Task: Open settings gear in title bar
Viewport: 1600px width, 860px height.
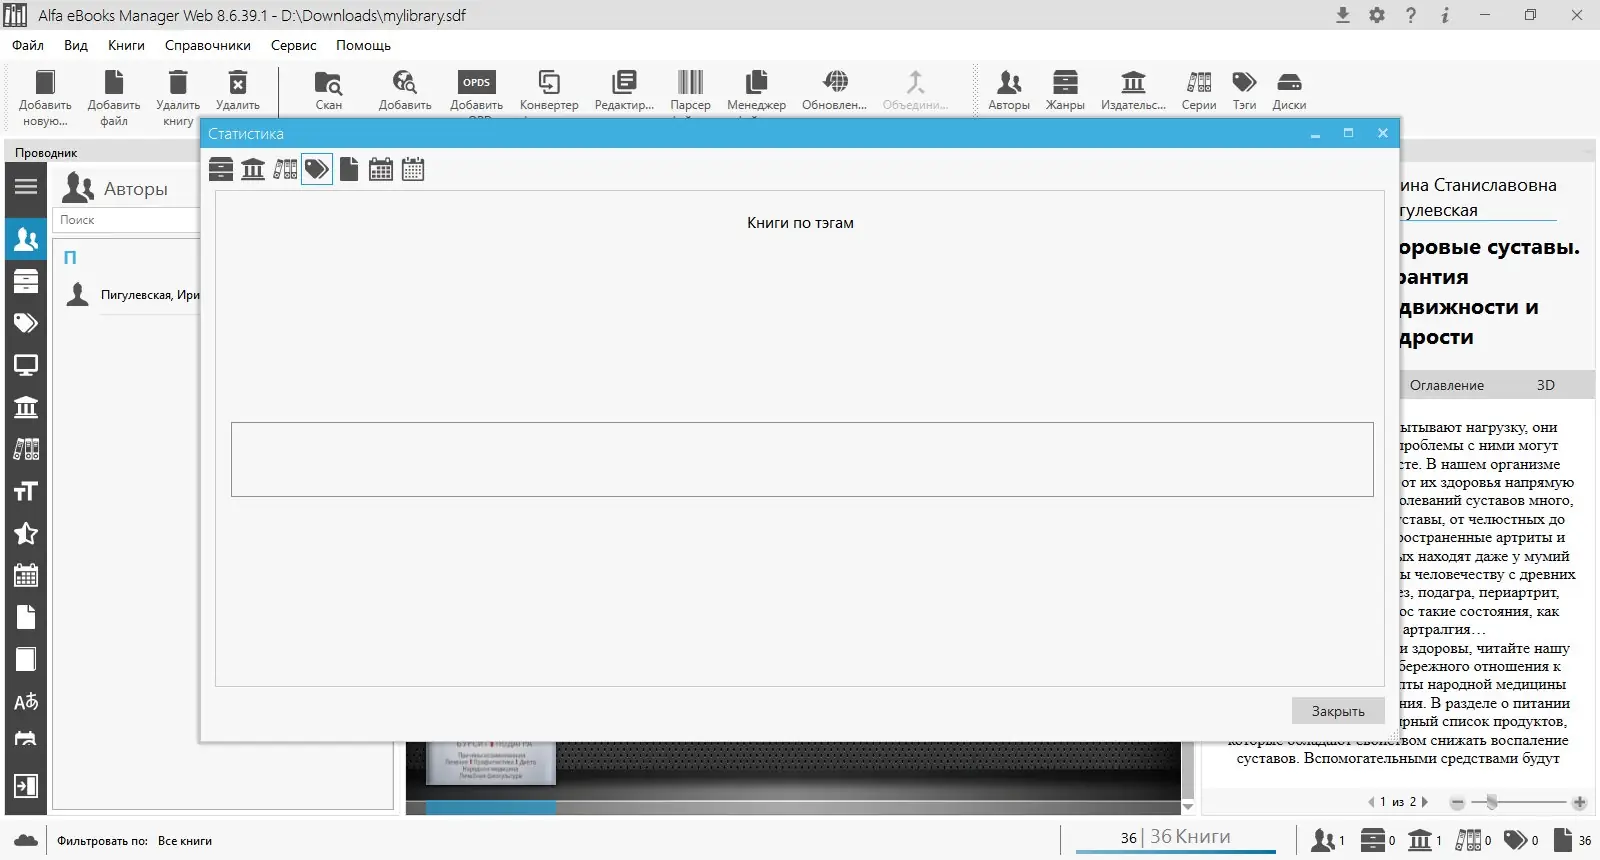Action: click(1377, 15)
